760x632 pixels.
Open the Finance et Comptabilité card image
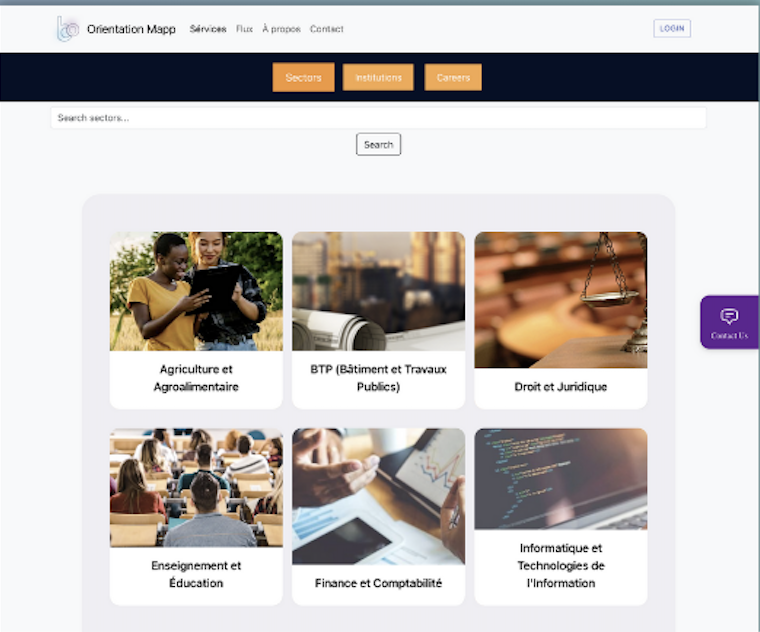click(379, 496)
